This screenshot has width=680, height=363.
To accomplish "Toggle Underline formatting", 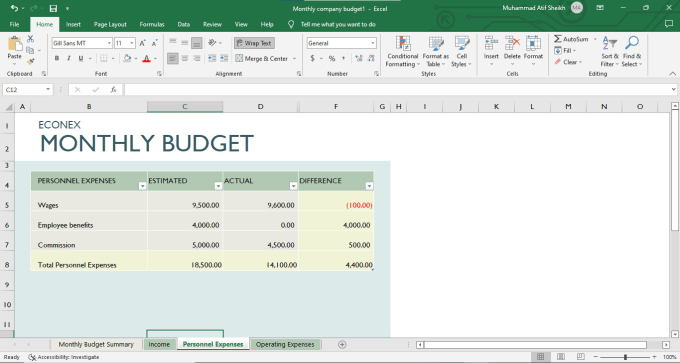I will (81, 58).
